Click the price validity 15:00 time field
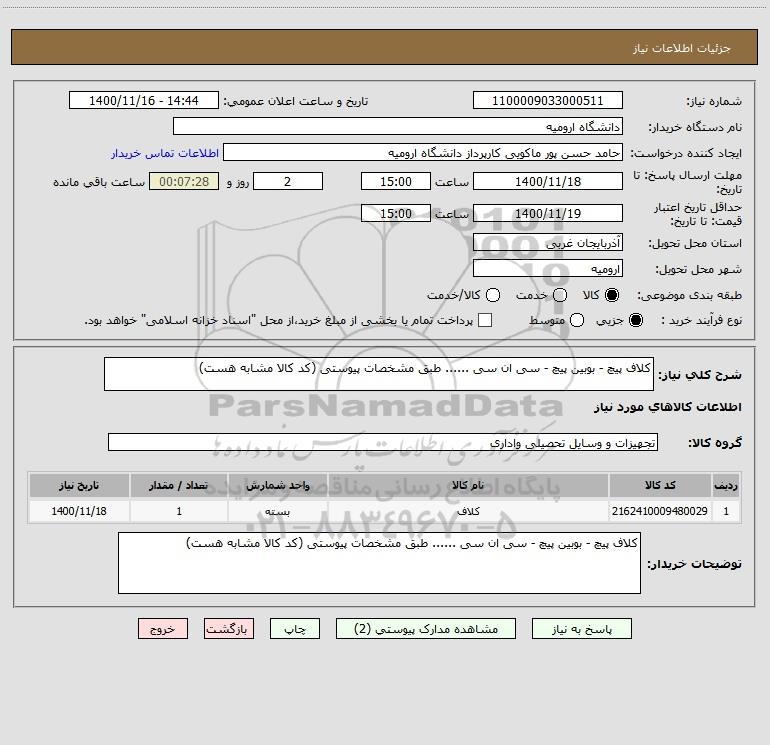Viewport: 770px width, 745px height. (396, 213)
